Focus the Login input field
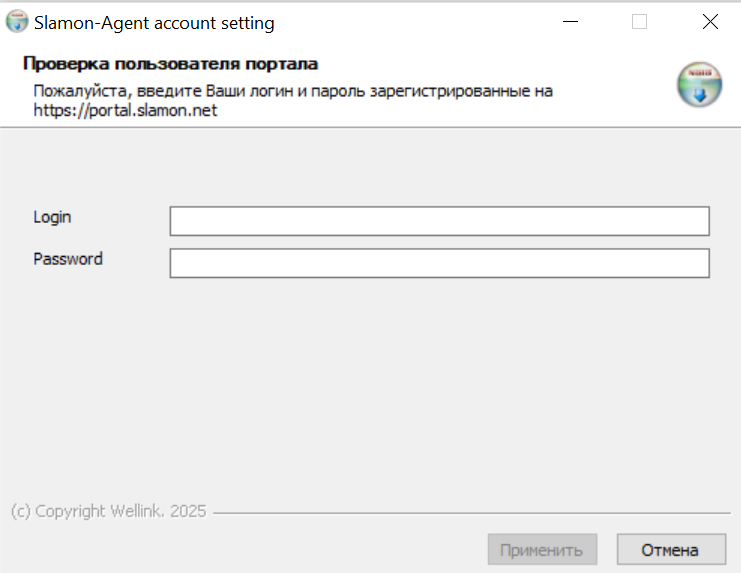Screen dimensions: 741x573 [x=439, y=221]
